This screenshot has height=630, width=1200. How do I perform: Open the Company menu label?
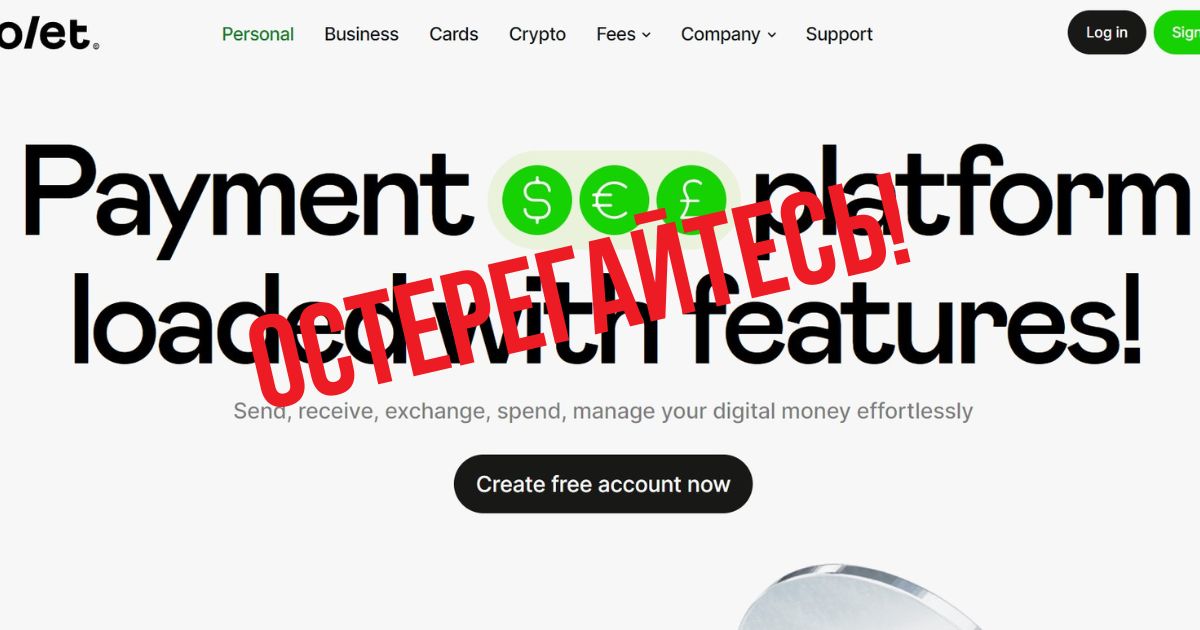(x=721, y=34)
